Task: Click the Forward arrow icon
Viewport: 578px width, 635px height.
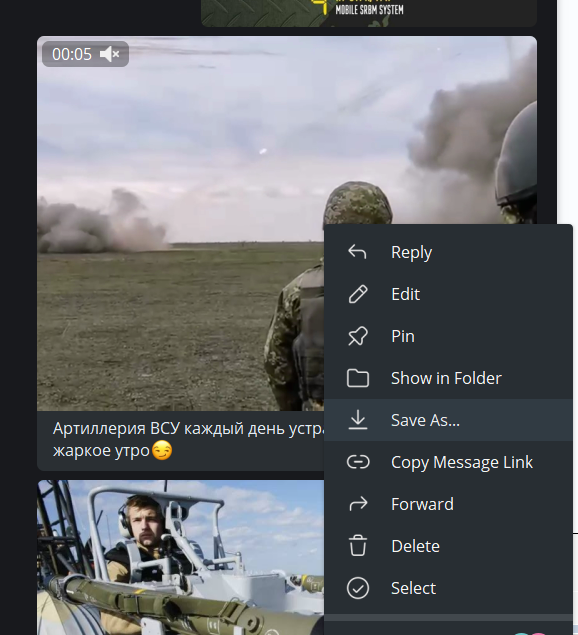Action: 358,504
